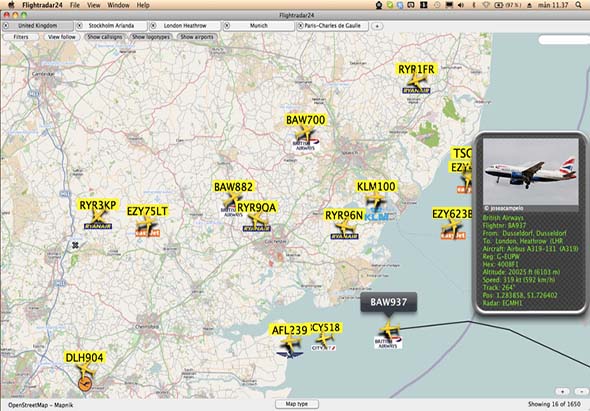Image resolution: width=590 pixels, height=411 pixels.
Task: Click the KLM100 aircraft icon
Action: click(x=376, y=199)
